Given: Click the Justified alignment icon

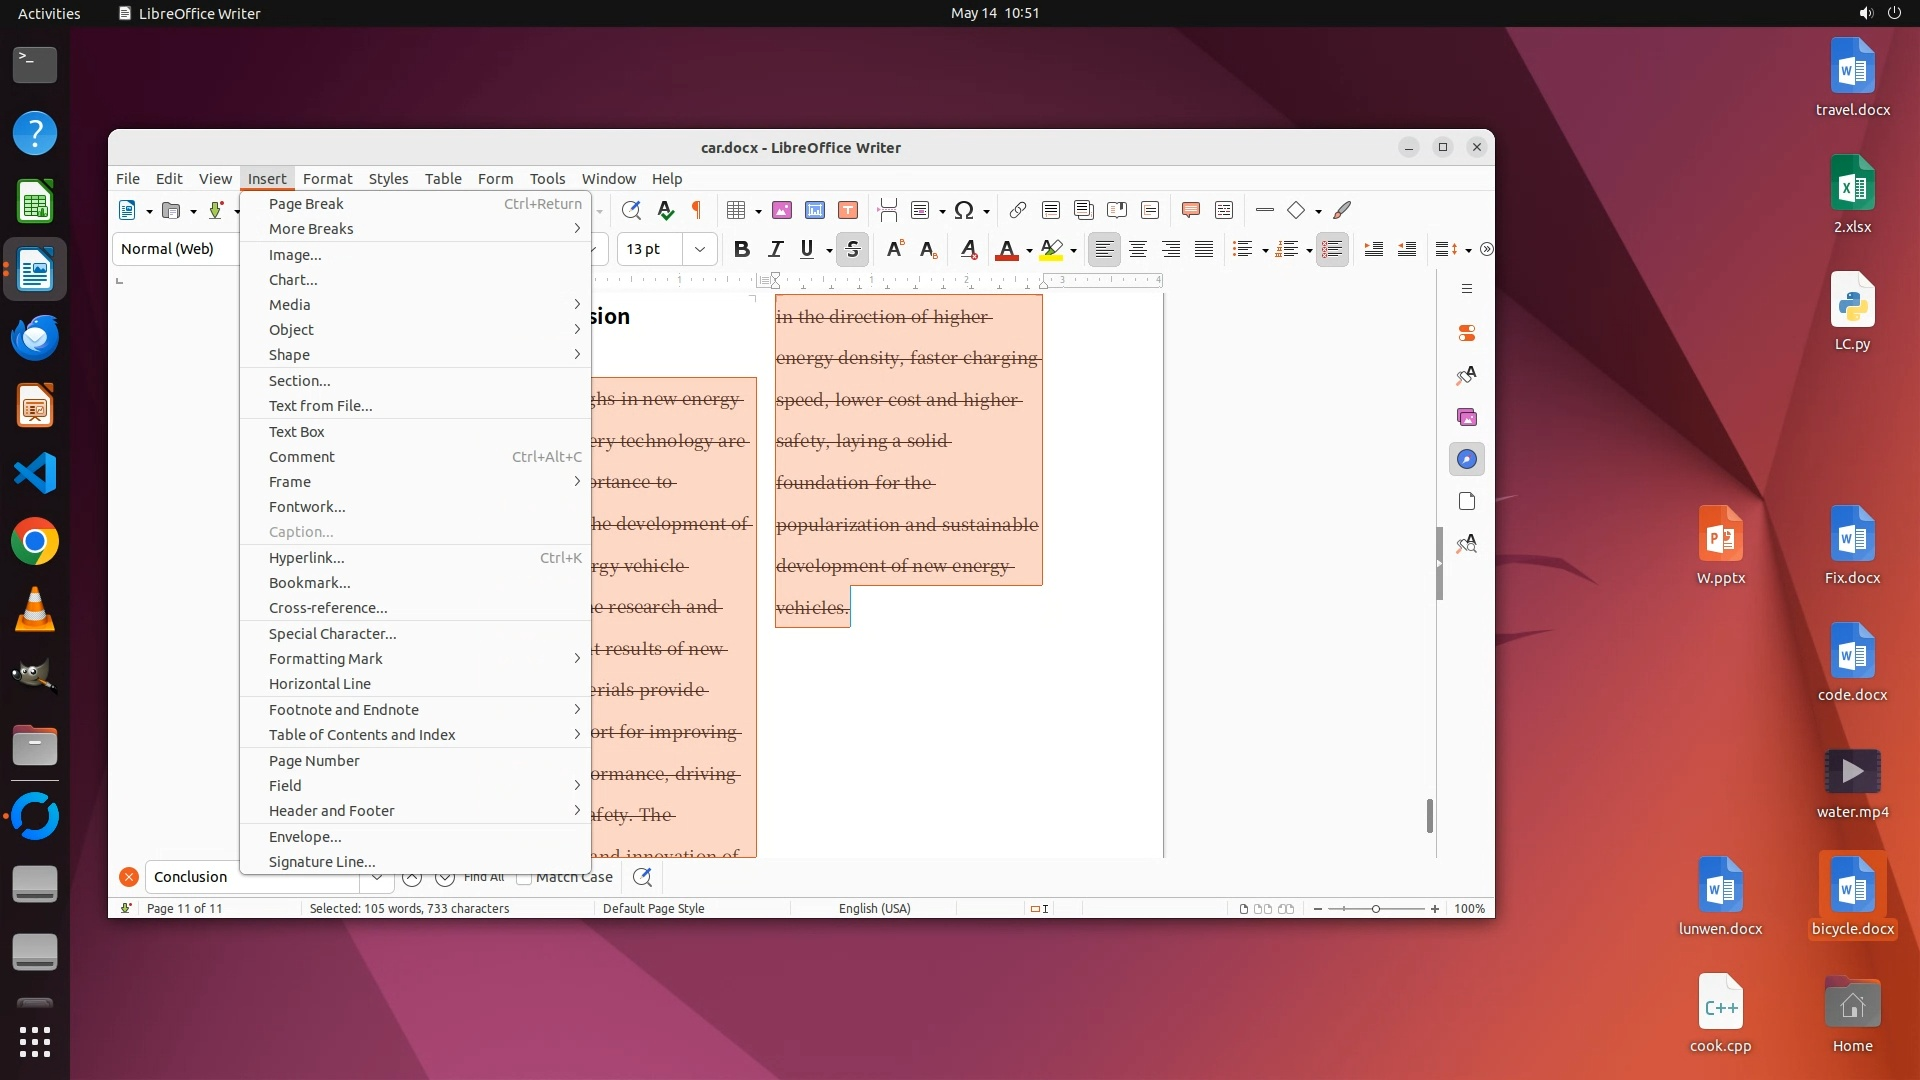Looking at the screenshot, I should click(1204, 249).
